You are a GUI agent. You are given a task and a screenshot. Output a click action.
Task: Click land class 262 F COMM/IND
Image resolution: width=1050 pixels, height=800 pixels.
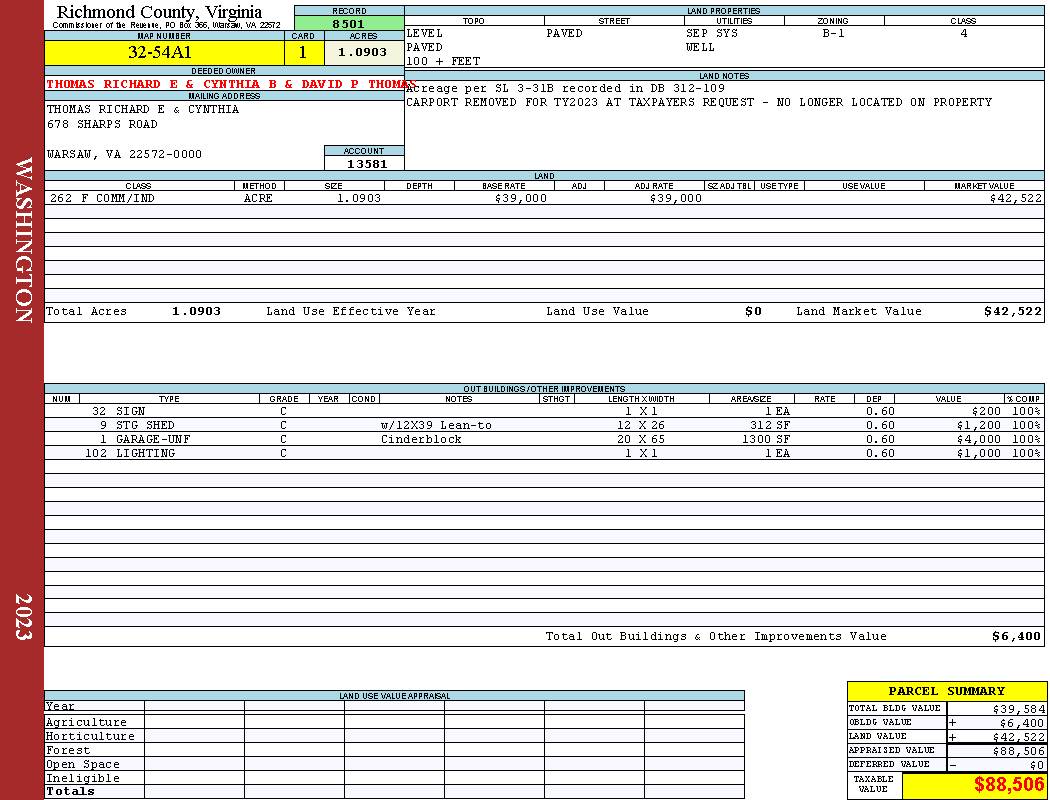[x=102, y=199]
